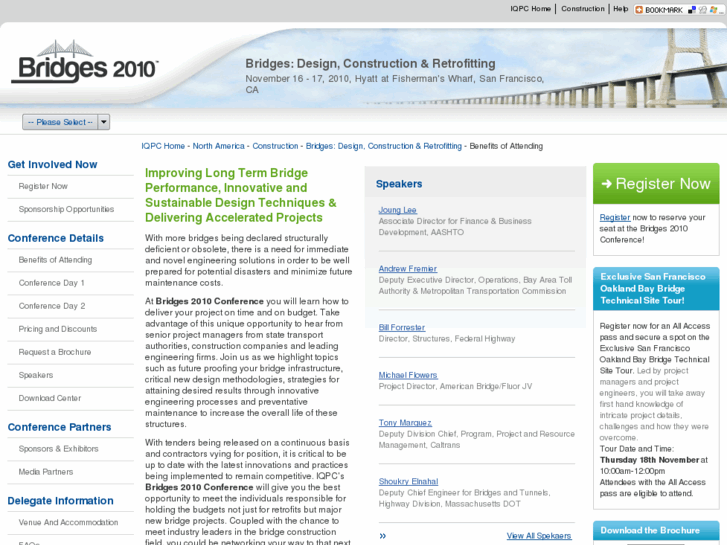Click the View All Speakers link
Screen dimensions: 727x545
pos(539,536)
